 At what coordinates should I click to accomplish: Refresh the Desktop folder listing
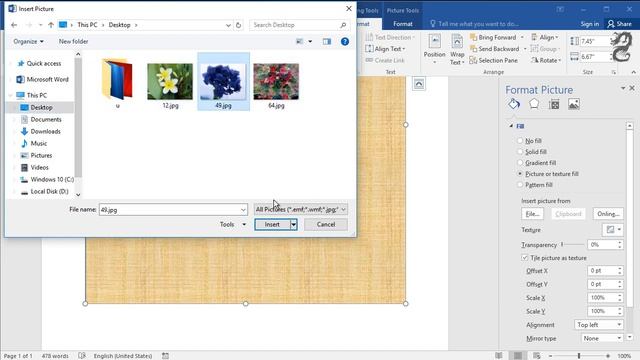pos(238,25)
